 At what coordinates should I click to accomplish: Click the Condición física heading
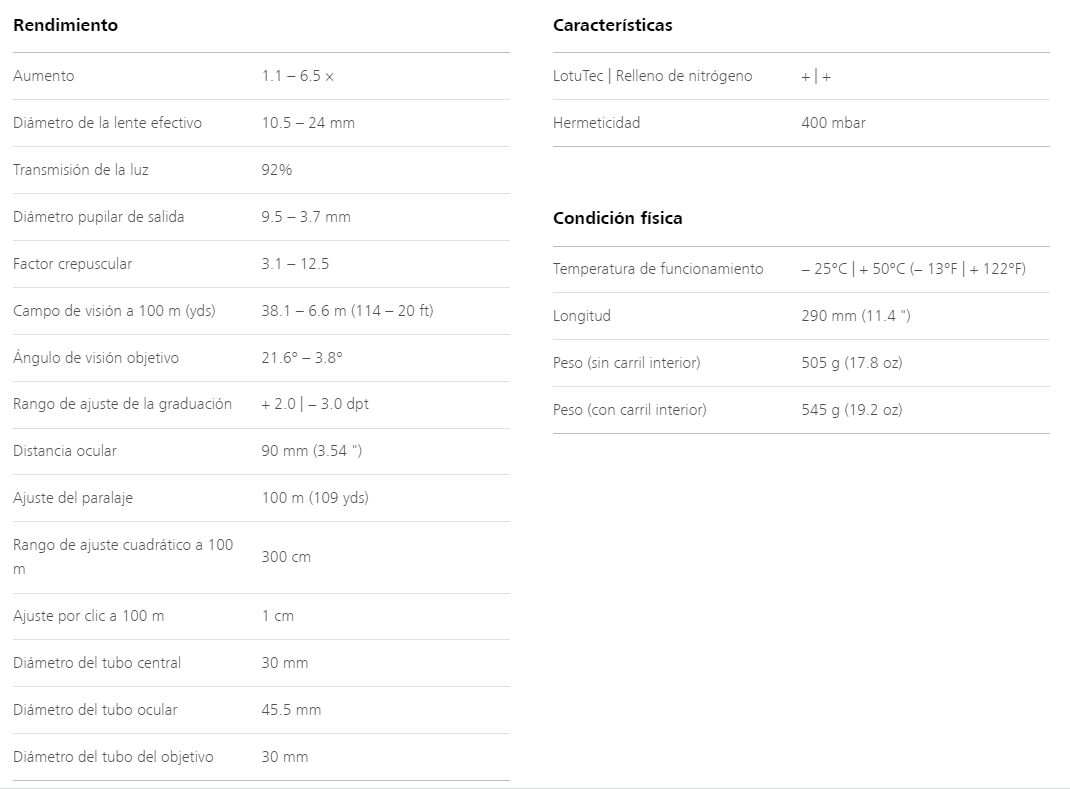pos(618,218)
